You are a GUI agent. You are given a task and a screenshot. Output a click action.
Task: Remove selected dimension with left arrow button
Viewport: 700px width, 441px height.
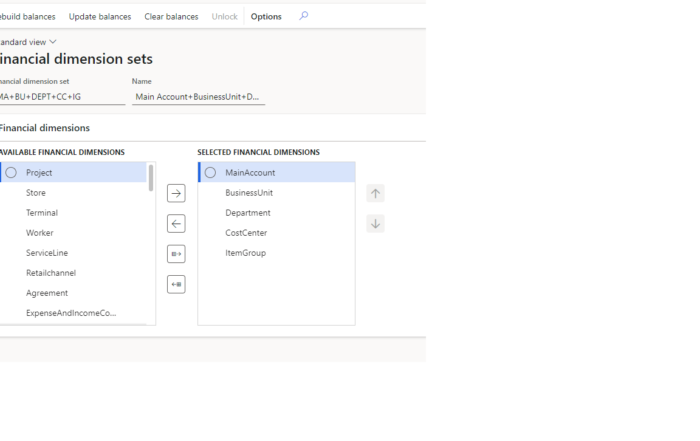click(176, 224)
